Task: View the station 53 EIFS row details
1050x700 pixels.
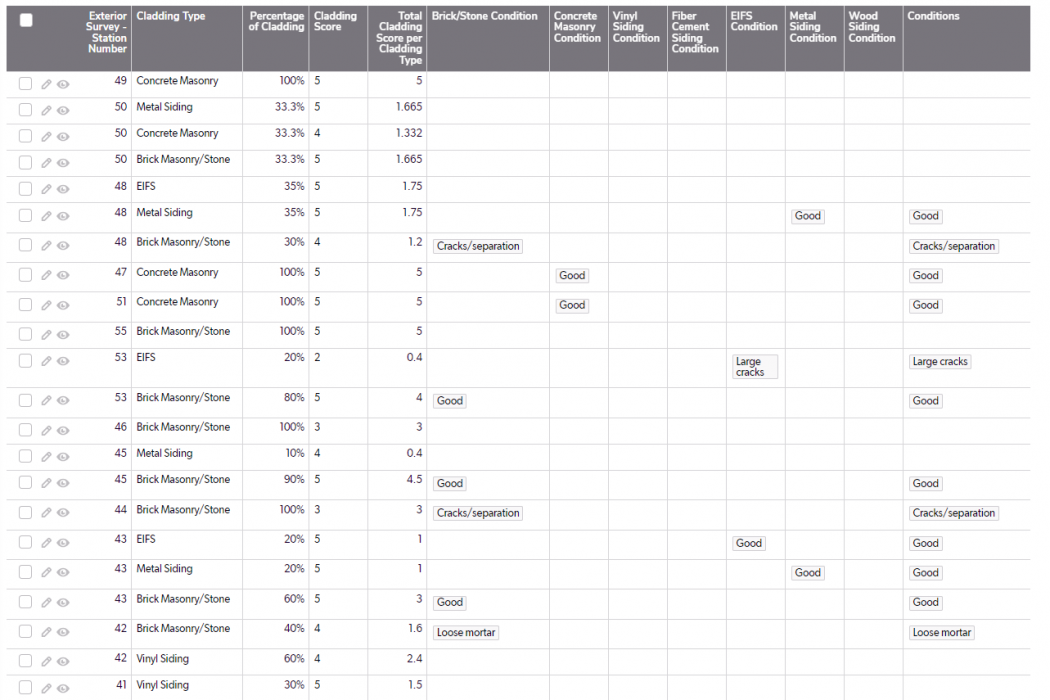Action: (63, 361)
